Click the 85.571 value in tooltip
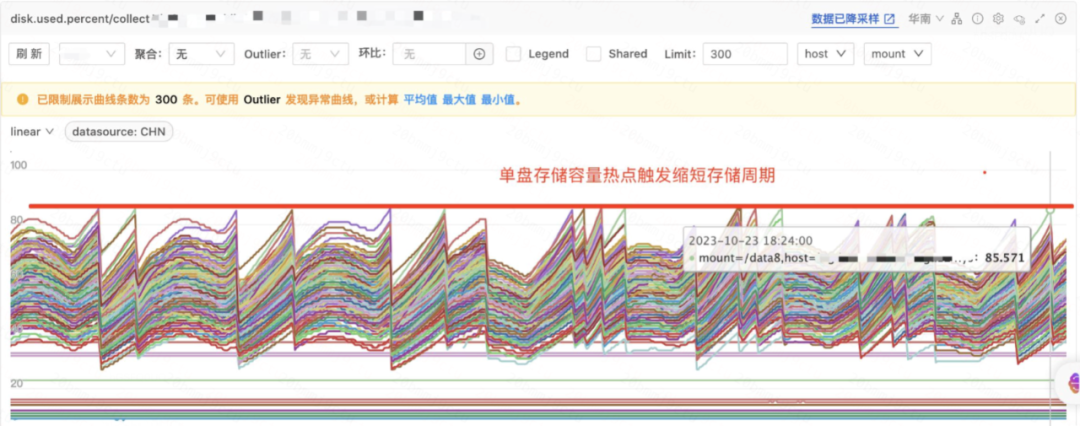The width and height of the screenshot is (1080, 426). pos(1005,258)
